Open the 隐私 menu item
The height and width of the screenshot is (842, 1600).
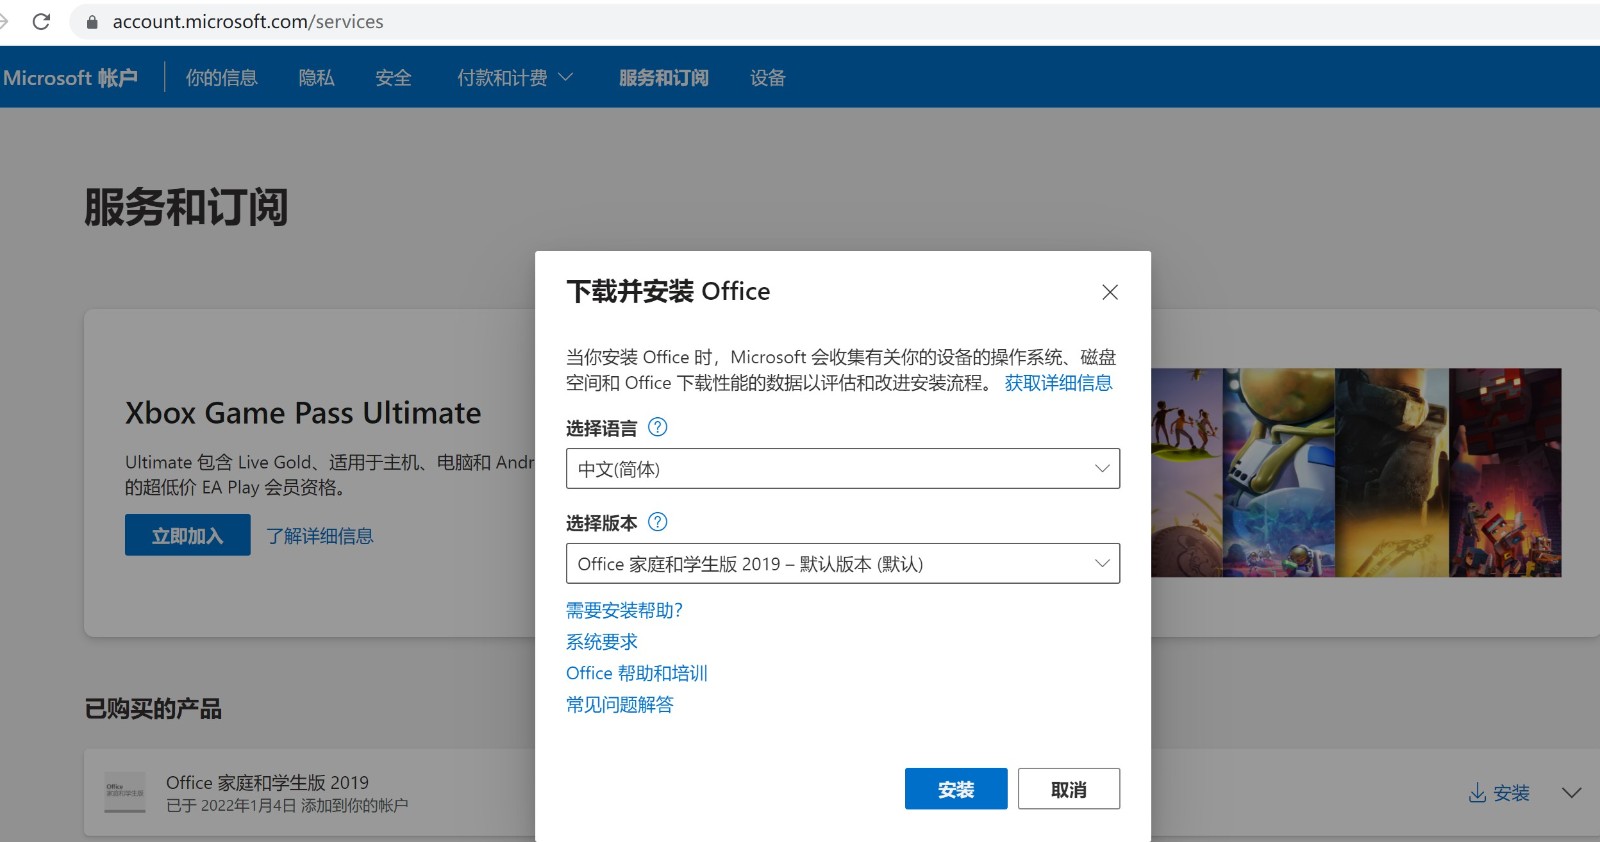pos(316,78)
